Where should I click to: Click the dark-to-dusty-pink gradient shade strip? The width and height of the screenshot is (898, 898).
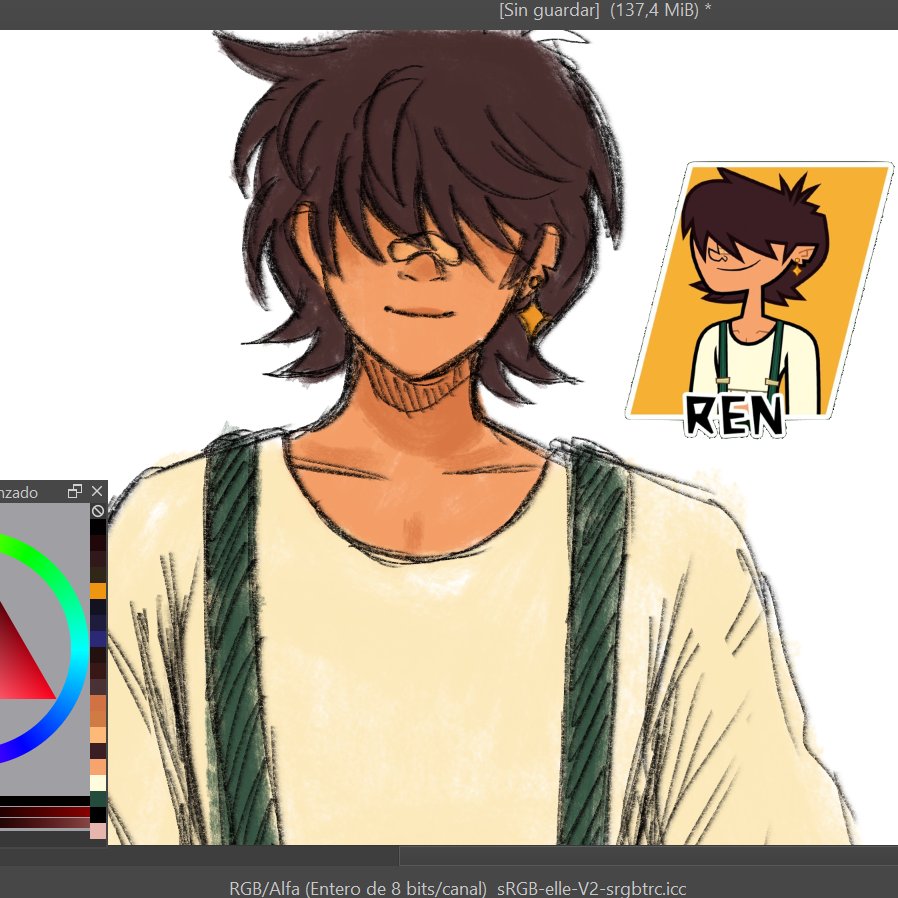pos(45,823)
